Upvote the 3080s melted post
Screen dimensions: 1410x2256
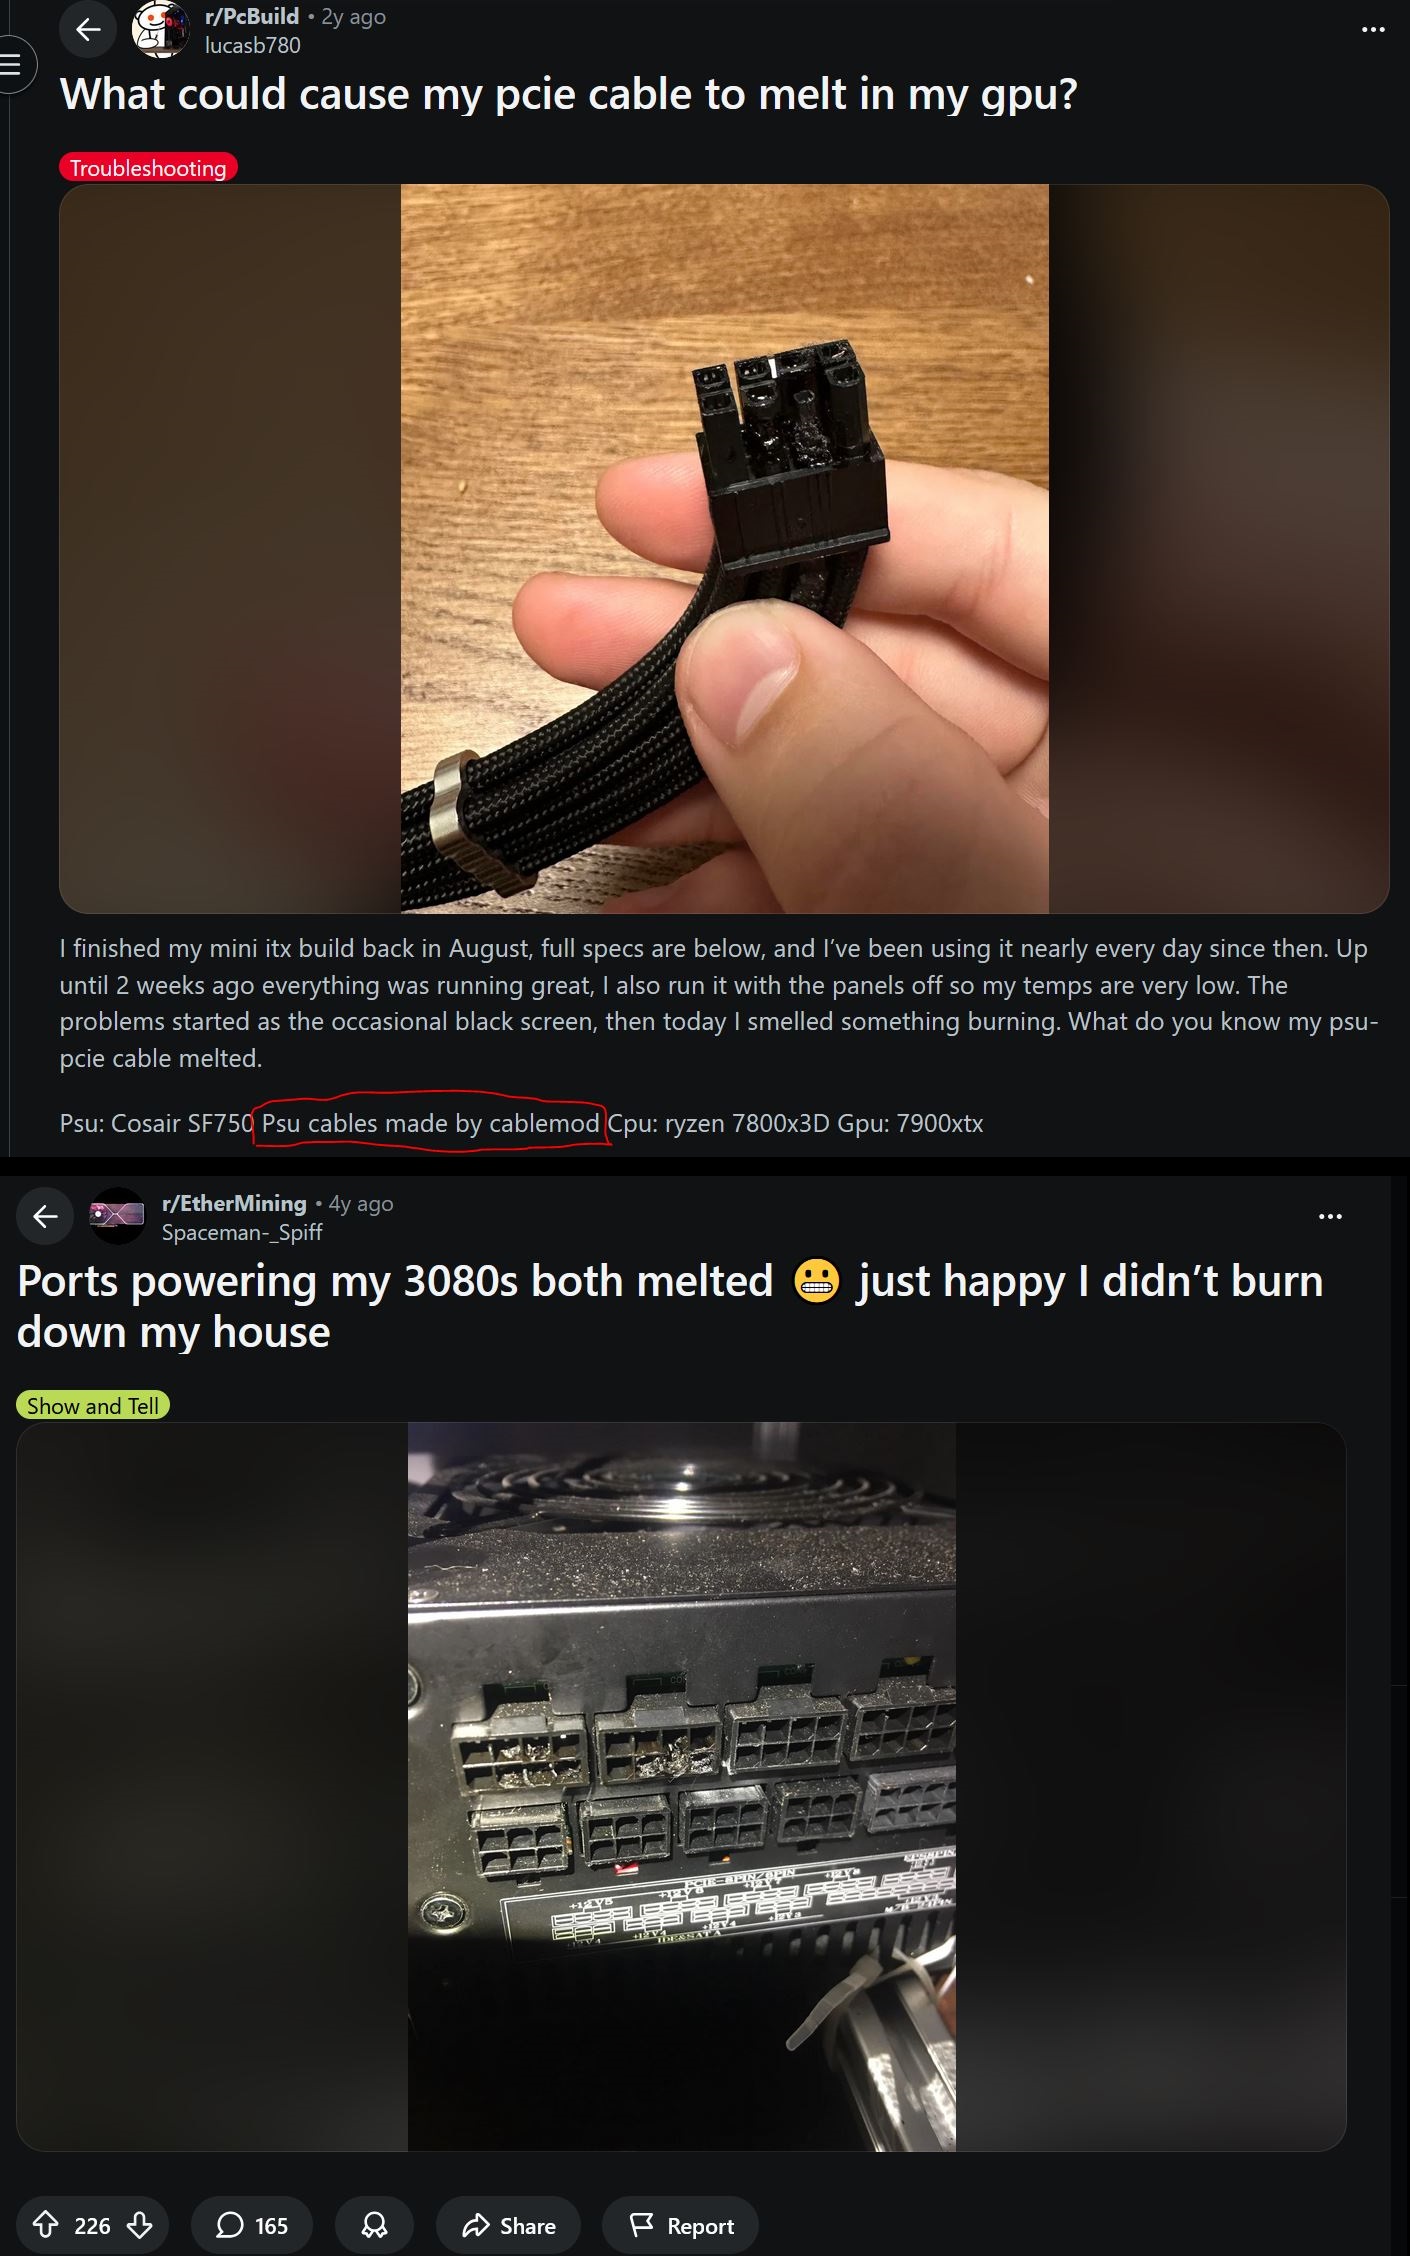click(x=46, y=2225)
